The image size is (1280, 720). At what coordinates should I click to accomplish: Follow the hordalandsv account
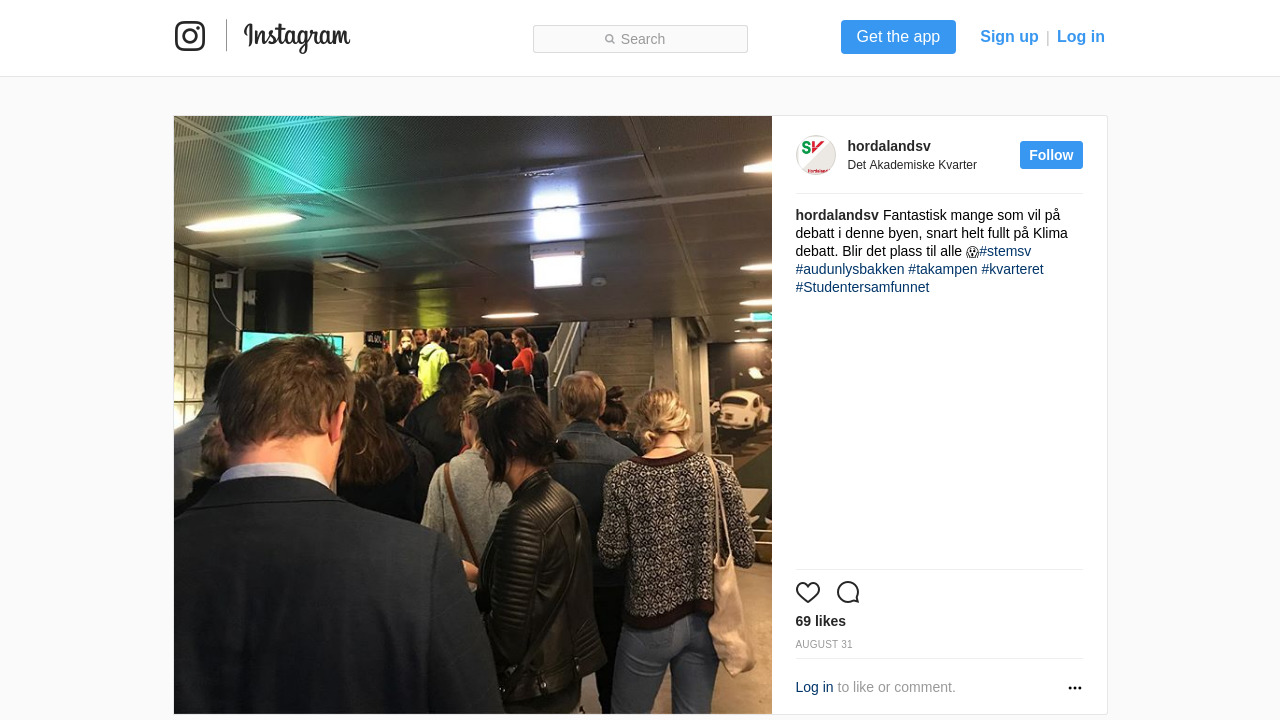[1051, 155]
